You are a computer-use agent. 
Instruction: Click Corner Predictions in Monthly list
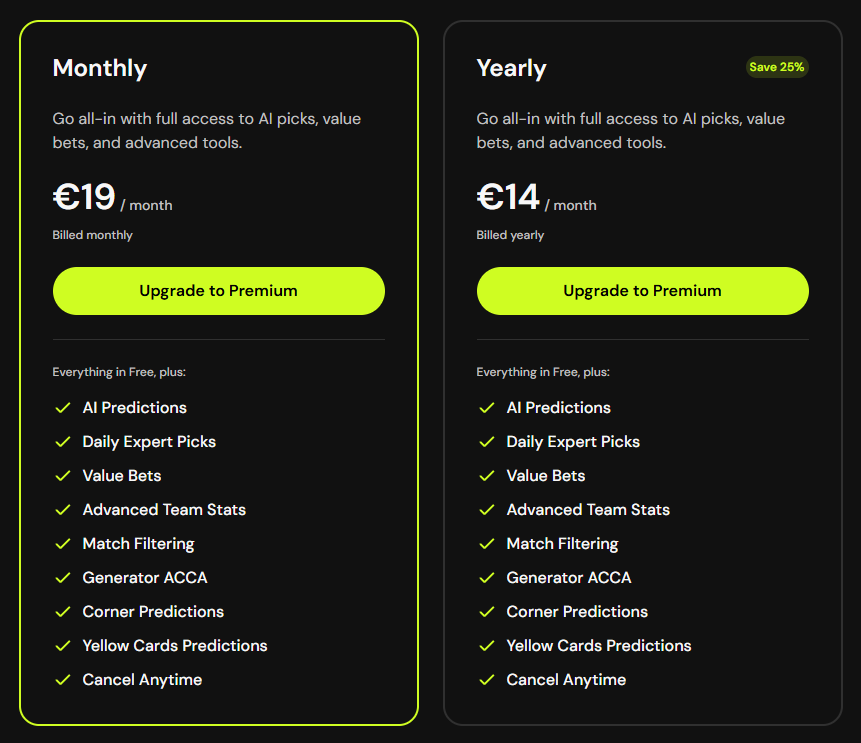tap(153, 612)
